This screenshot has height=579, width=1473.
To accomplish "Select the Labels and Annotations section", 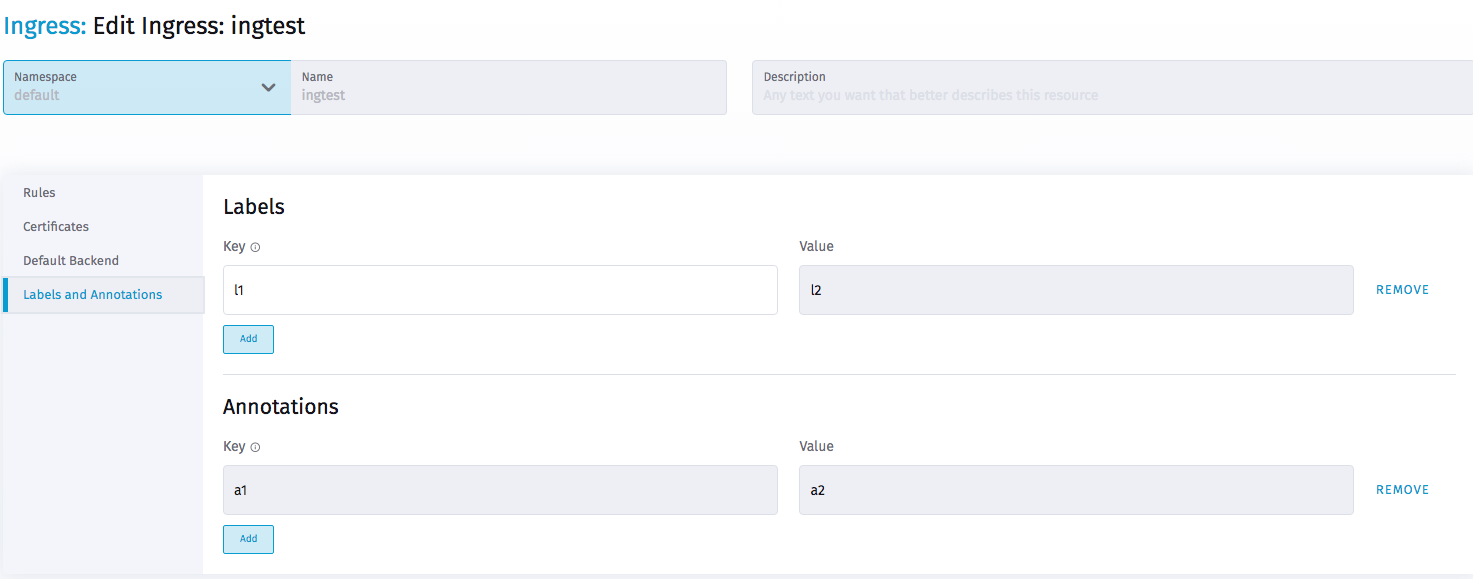I will [x=92, y=294].
